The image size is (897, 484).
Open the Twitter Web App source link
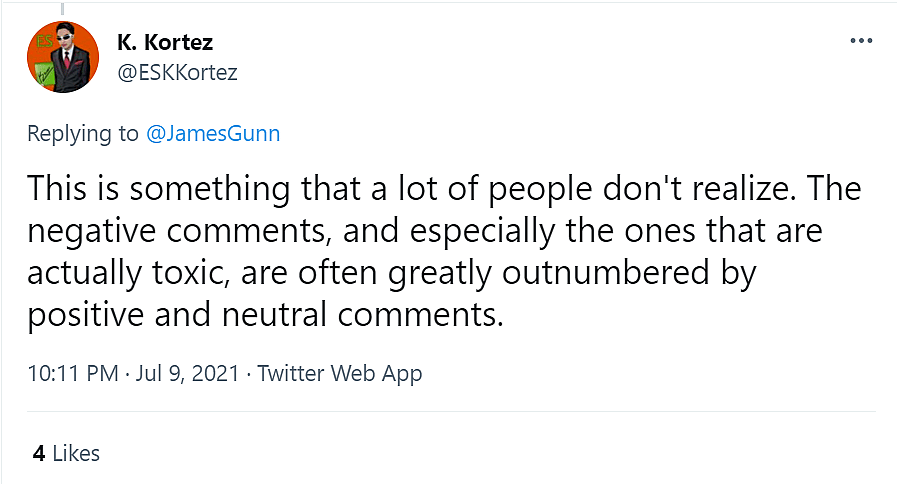point(340,374)
